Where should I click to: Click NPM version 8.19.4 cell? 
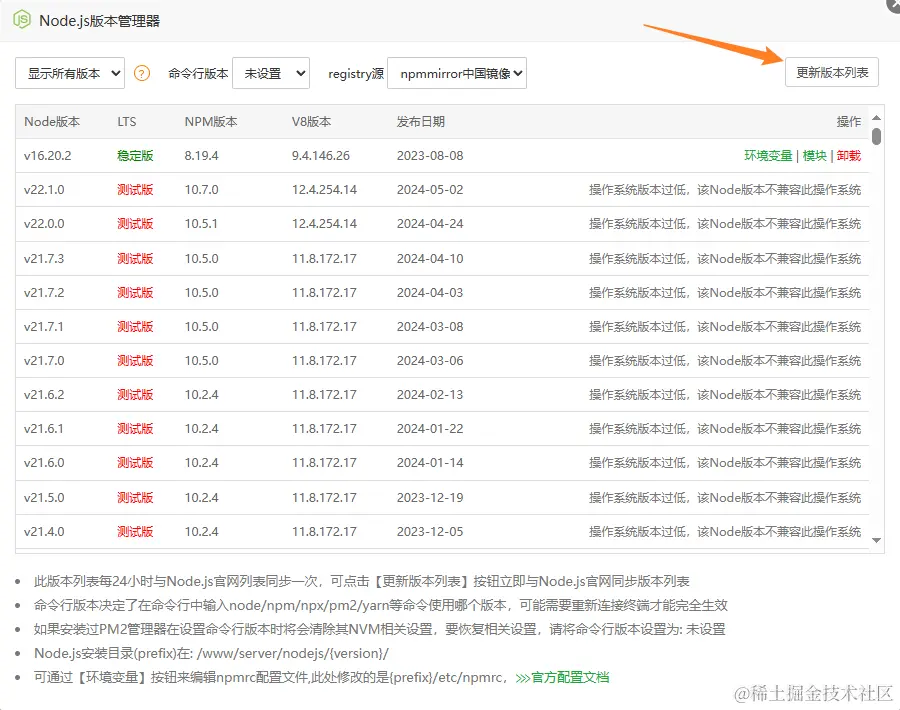point(201,156)
